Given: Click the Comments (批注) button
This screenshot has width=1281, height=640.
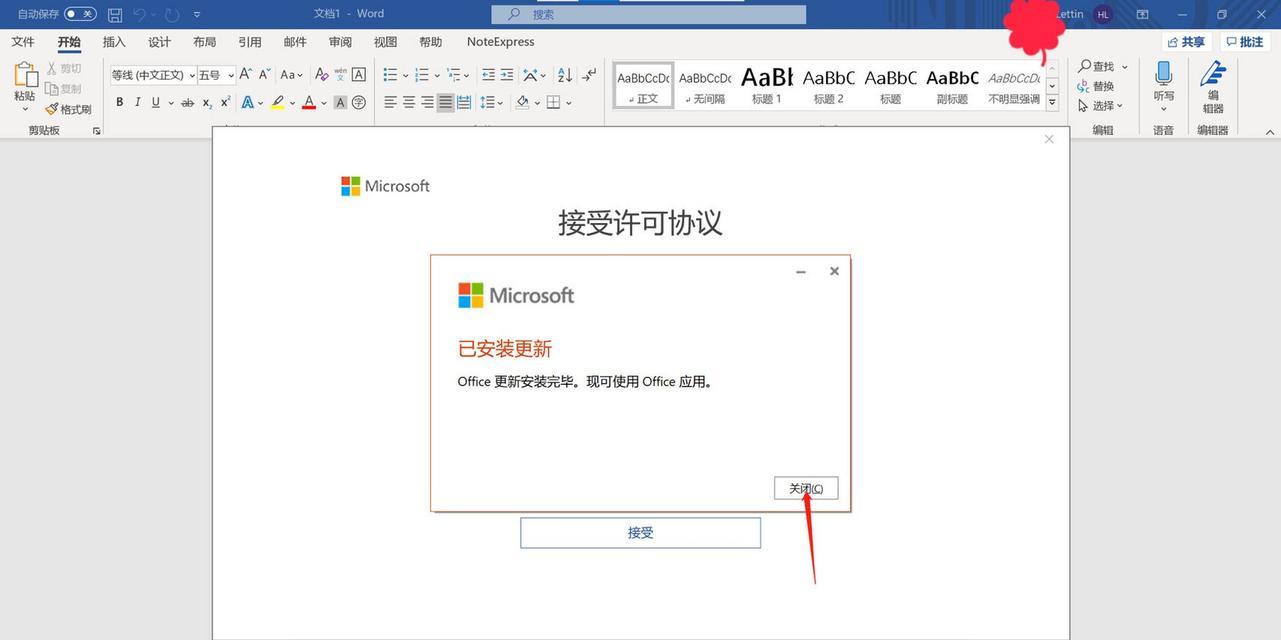Looking at the screenshot, I should pos(1244,42).
